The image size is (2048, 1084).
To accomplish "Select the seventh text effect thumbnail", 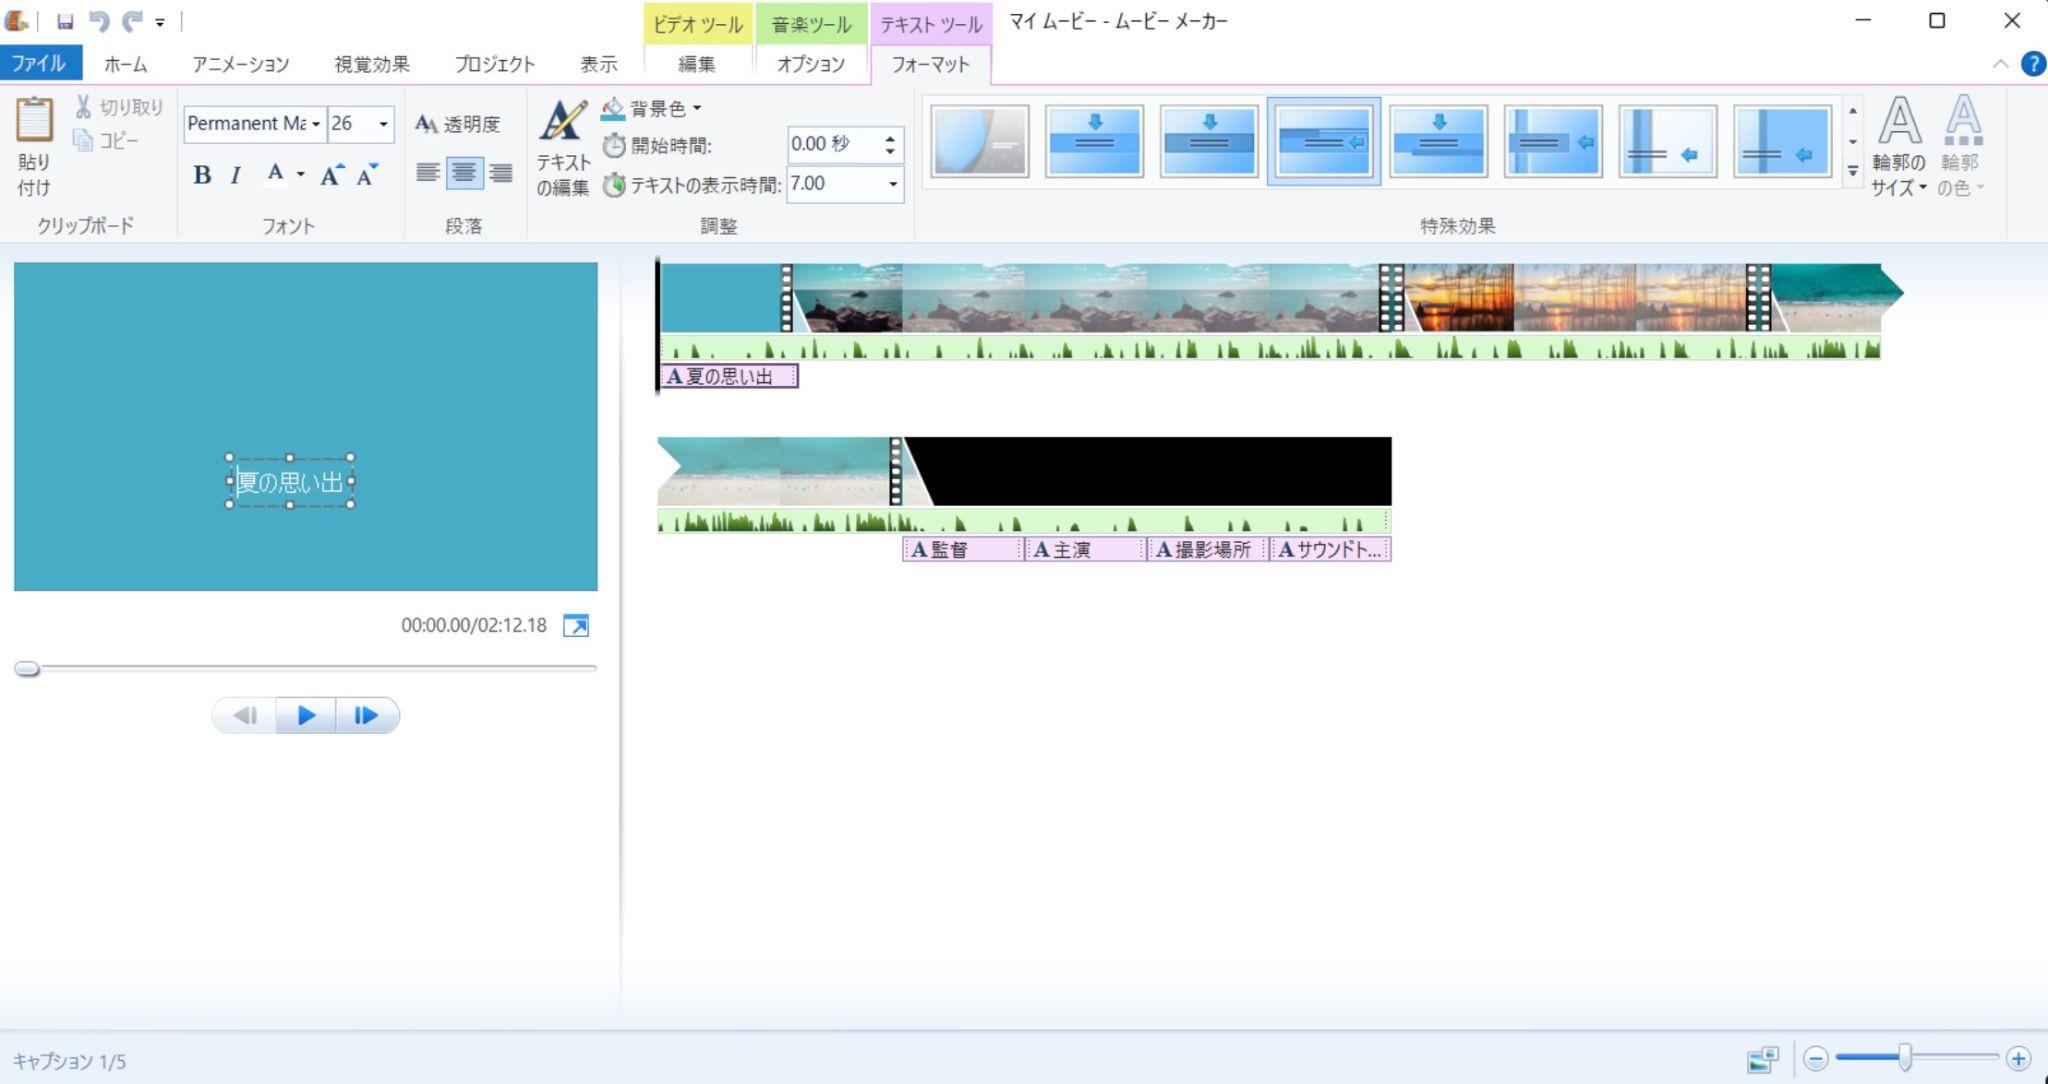I will [x=1668, y=142].
